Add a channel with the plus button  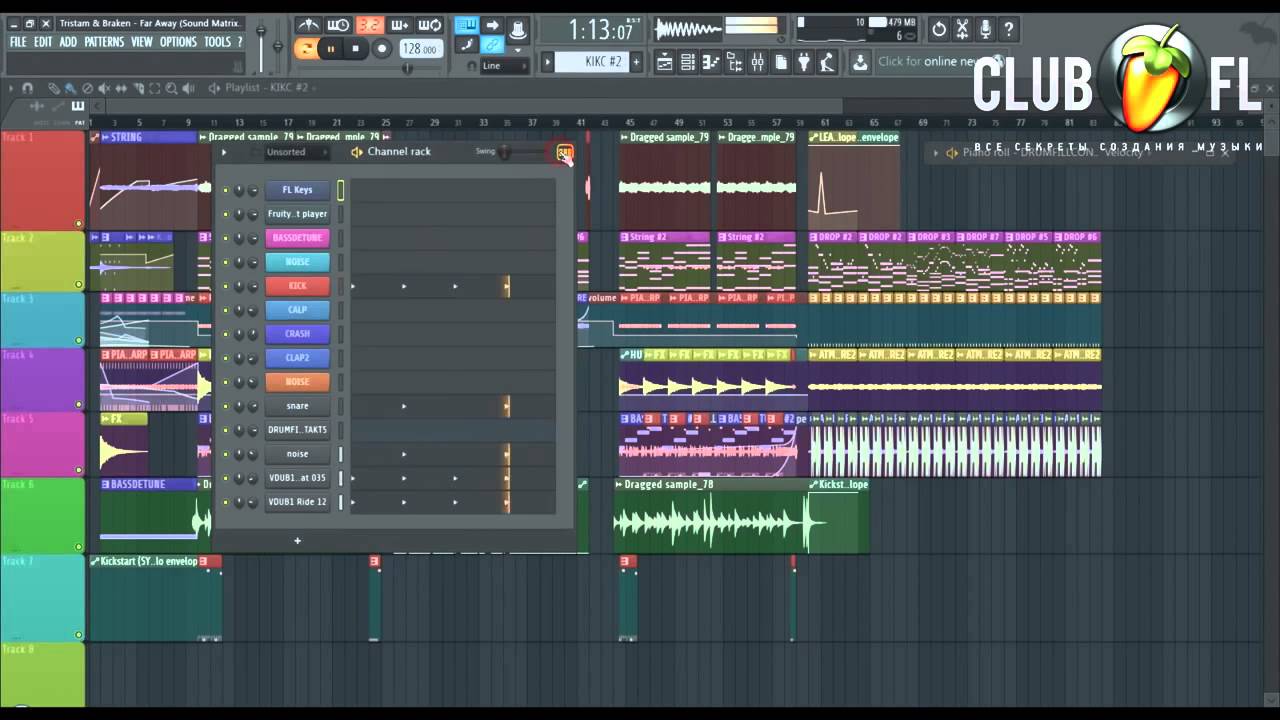tap(297, 541)
